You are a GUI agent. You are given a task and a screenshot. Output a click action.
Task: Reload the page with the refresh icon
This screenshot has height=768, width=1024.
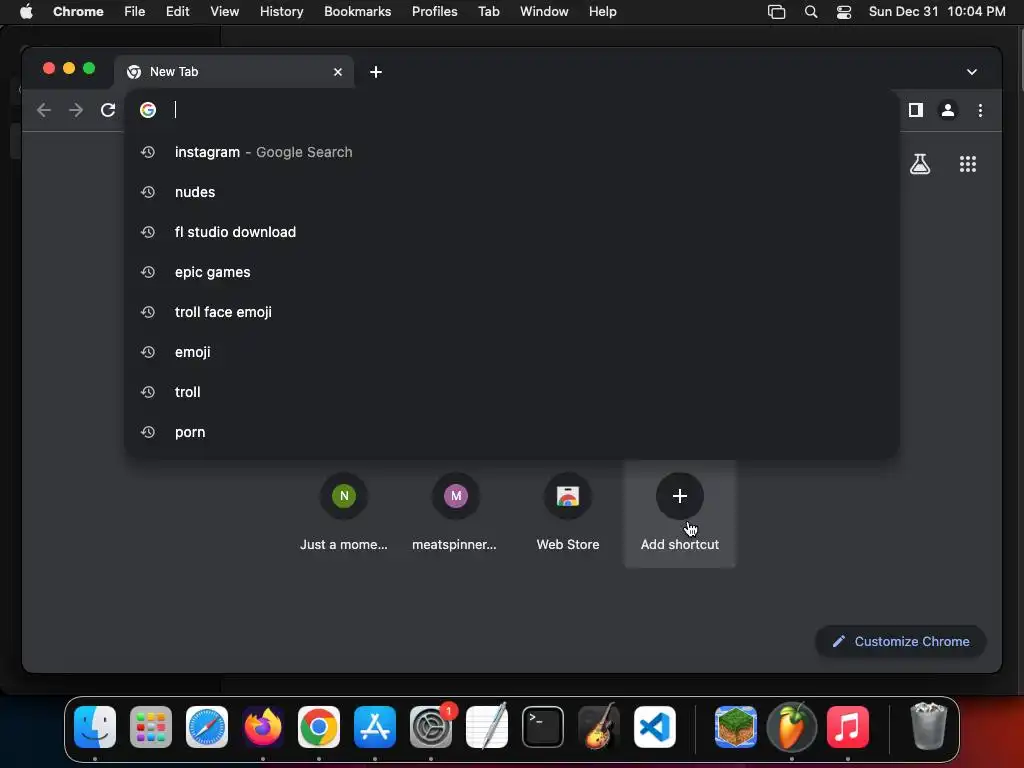pyautogui.click(x=108, y=110)
